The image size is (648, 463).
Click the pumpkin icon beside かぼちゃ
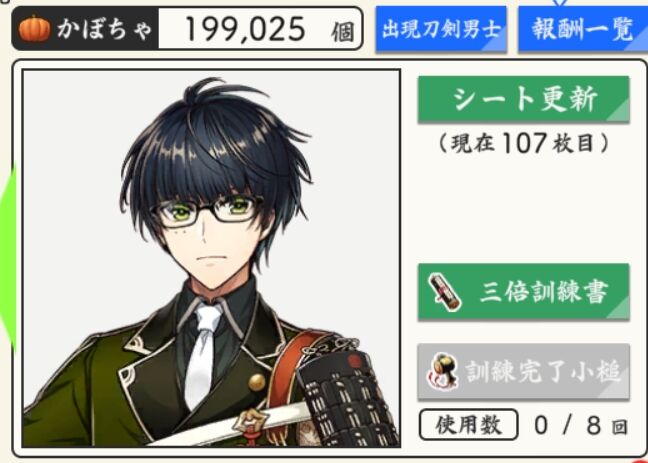coord(34,29)
